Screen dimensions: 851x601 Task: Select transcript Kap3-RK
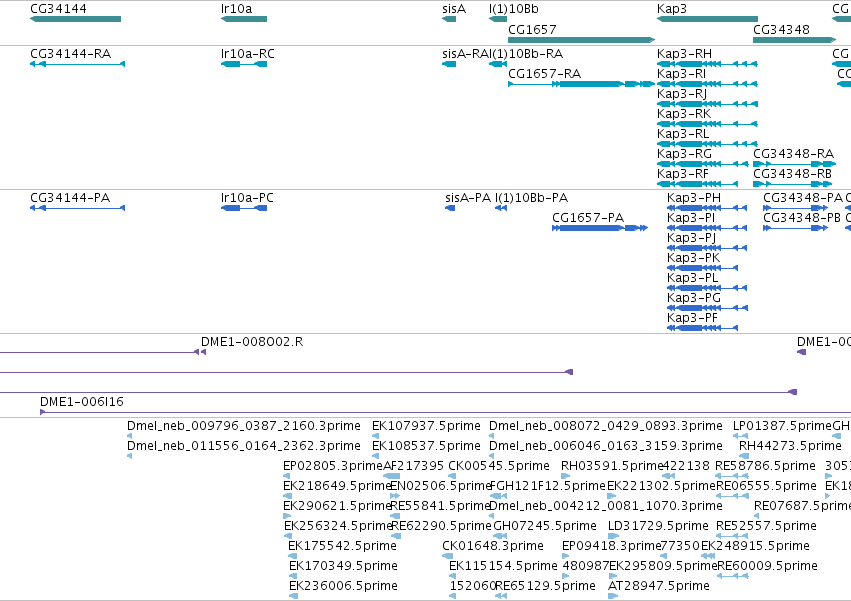click(x=707, y=124)
